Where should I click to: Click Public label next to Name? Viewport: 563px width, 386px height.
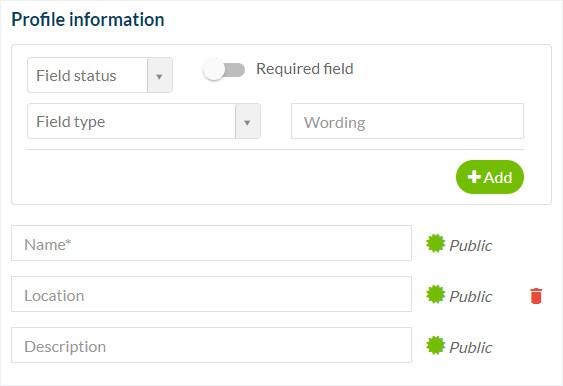click(471, 246)
